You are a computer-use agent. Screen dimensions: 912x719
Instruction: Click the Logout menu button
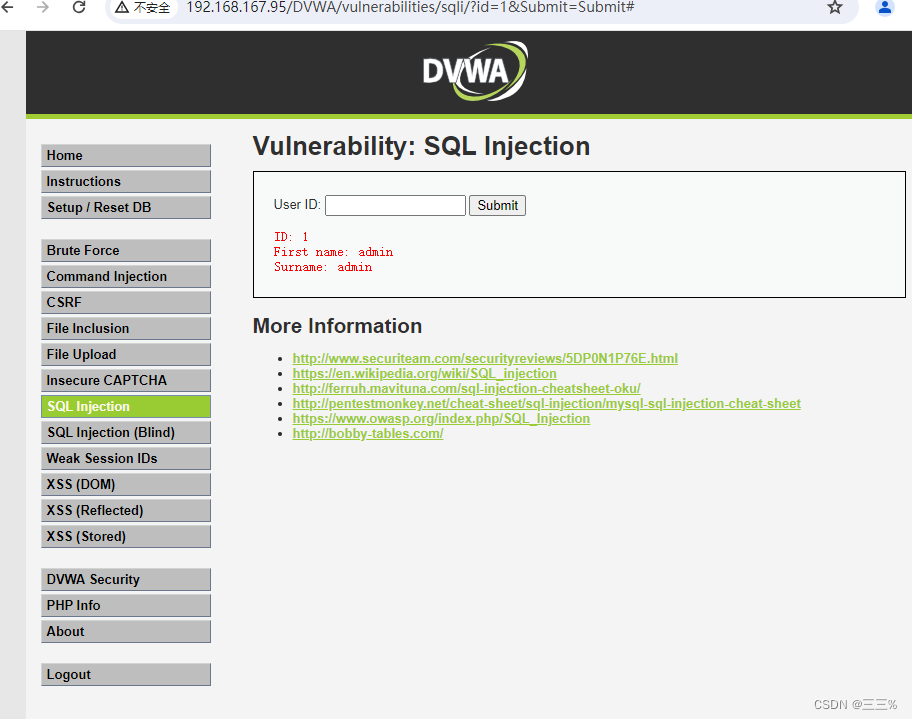click(x=125, y=674)
